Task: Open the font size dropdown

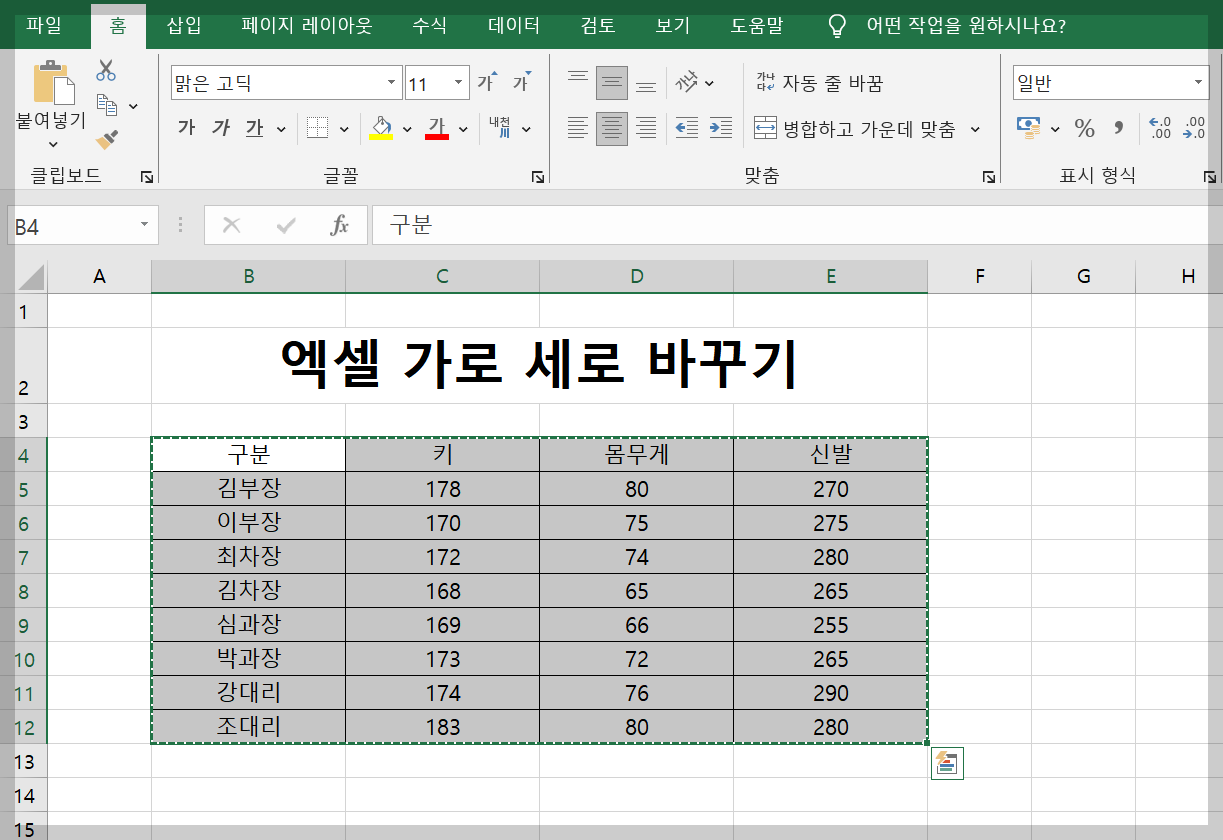Action: coord(457,83)
